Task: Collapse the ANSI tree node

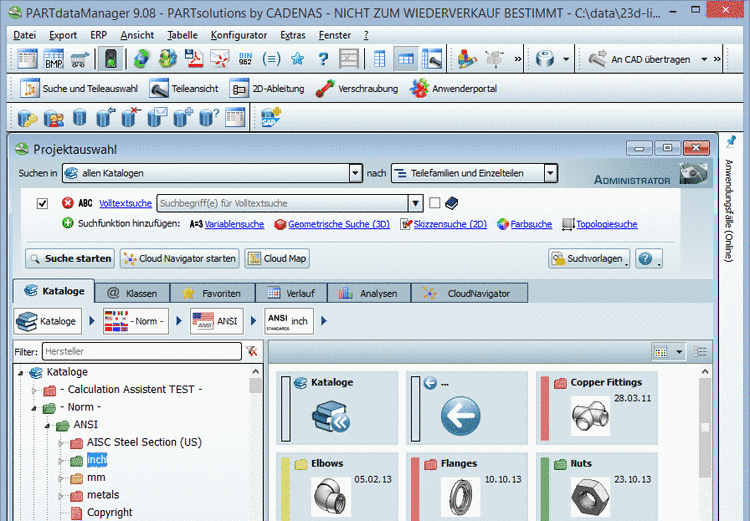Action: coord(48,424)
